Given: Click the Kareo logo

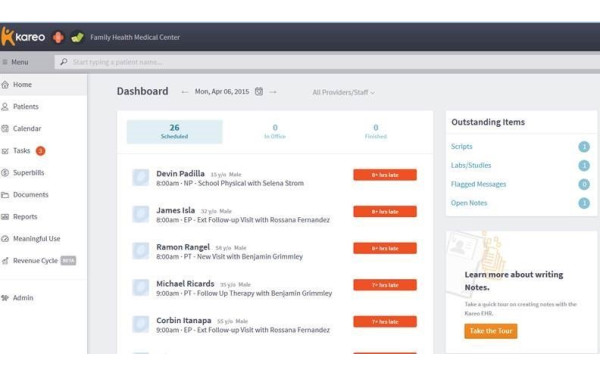Looking at the screenshot, I should [23, 37].
